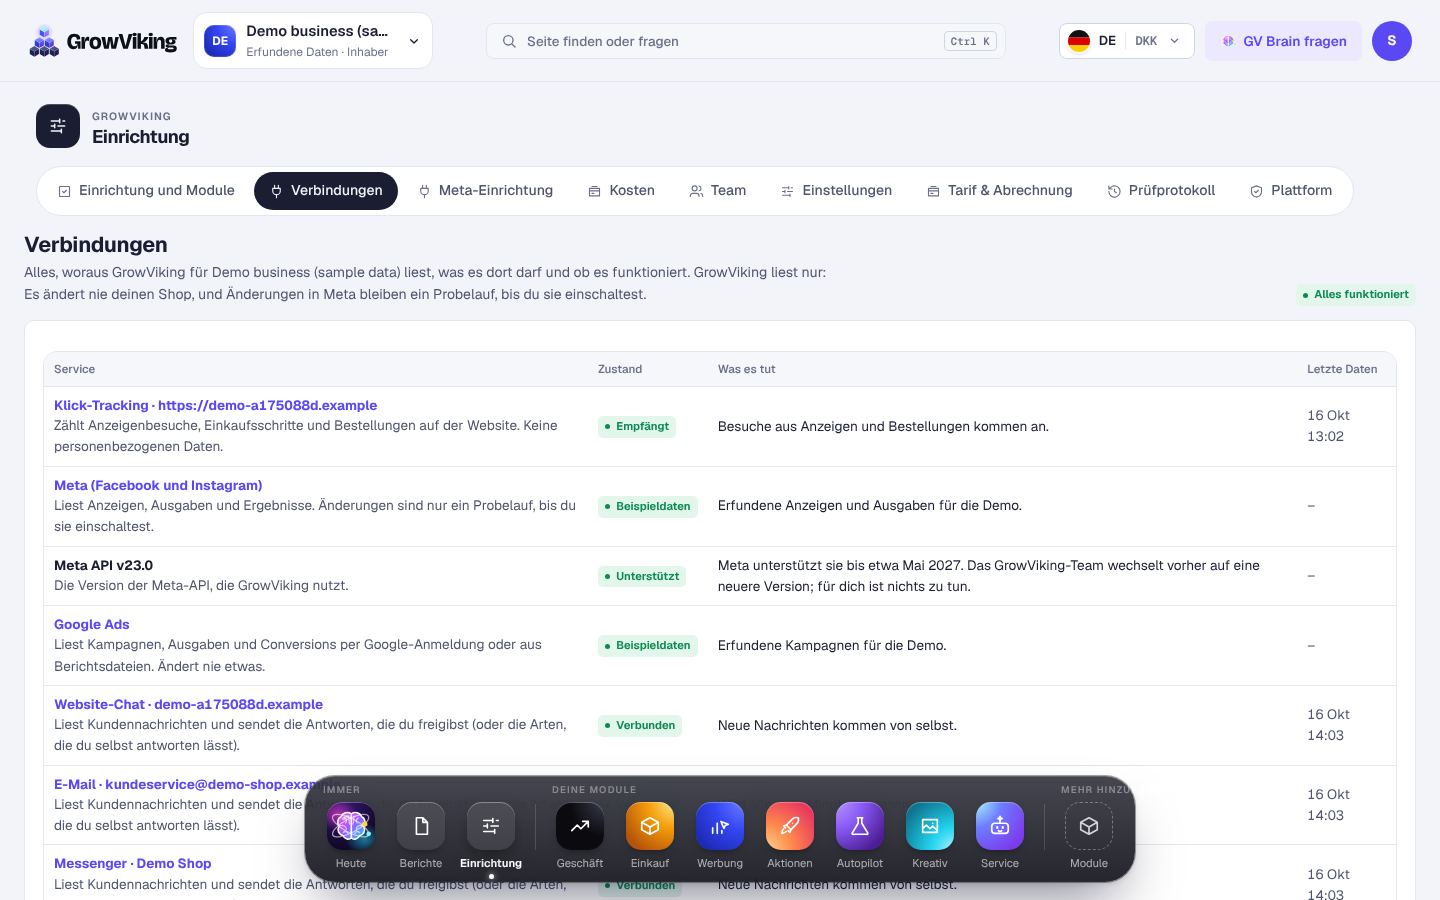Click the Zustand column header
1440x900 pixels.
(620, 369)
